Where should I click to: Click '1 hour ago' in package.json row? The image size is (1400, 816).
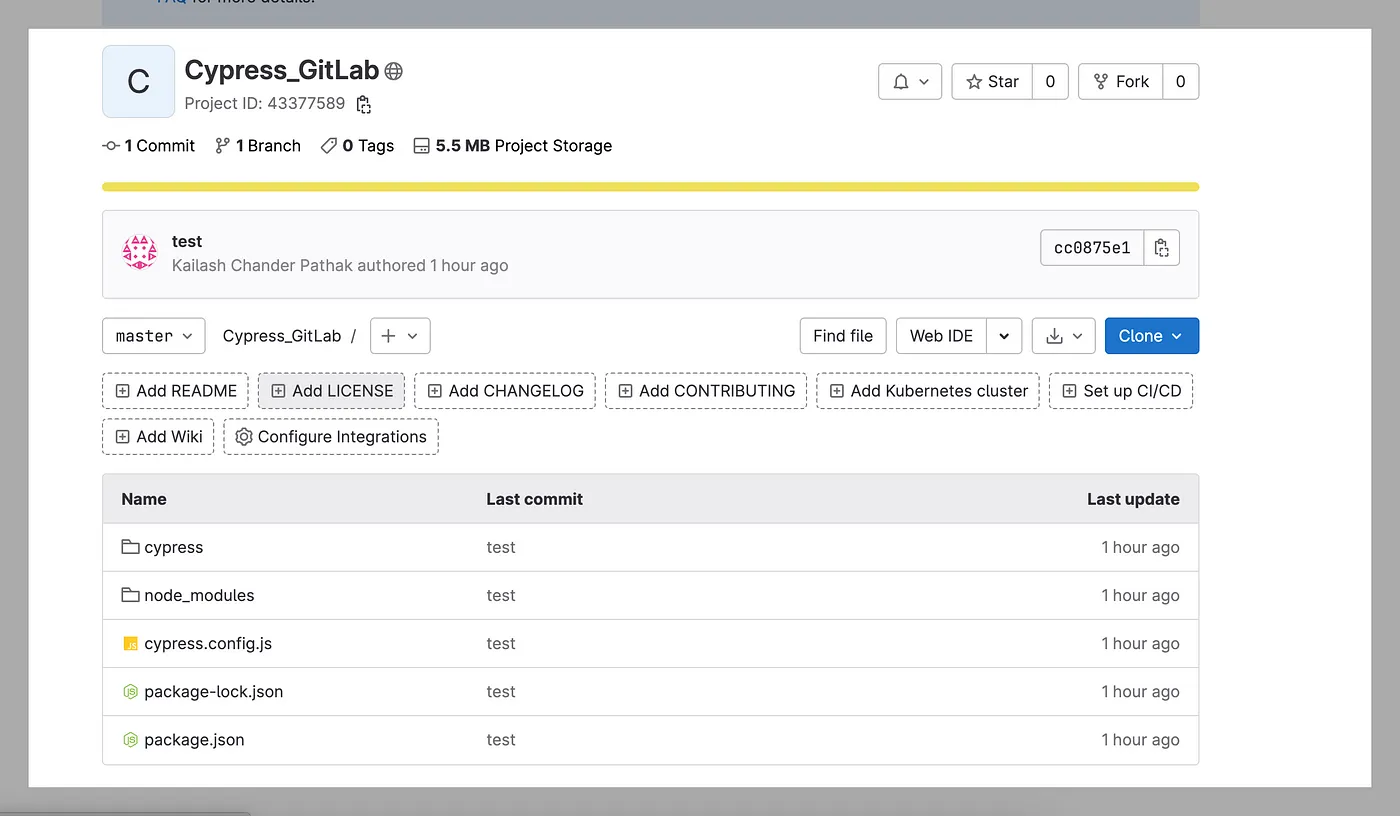1140,740
